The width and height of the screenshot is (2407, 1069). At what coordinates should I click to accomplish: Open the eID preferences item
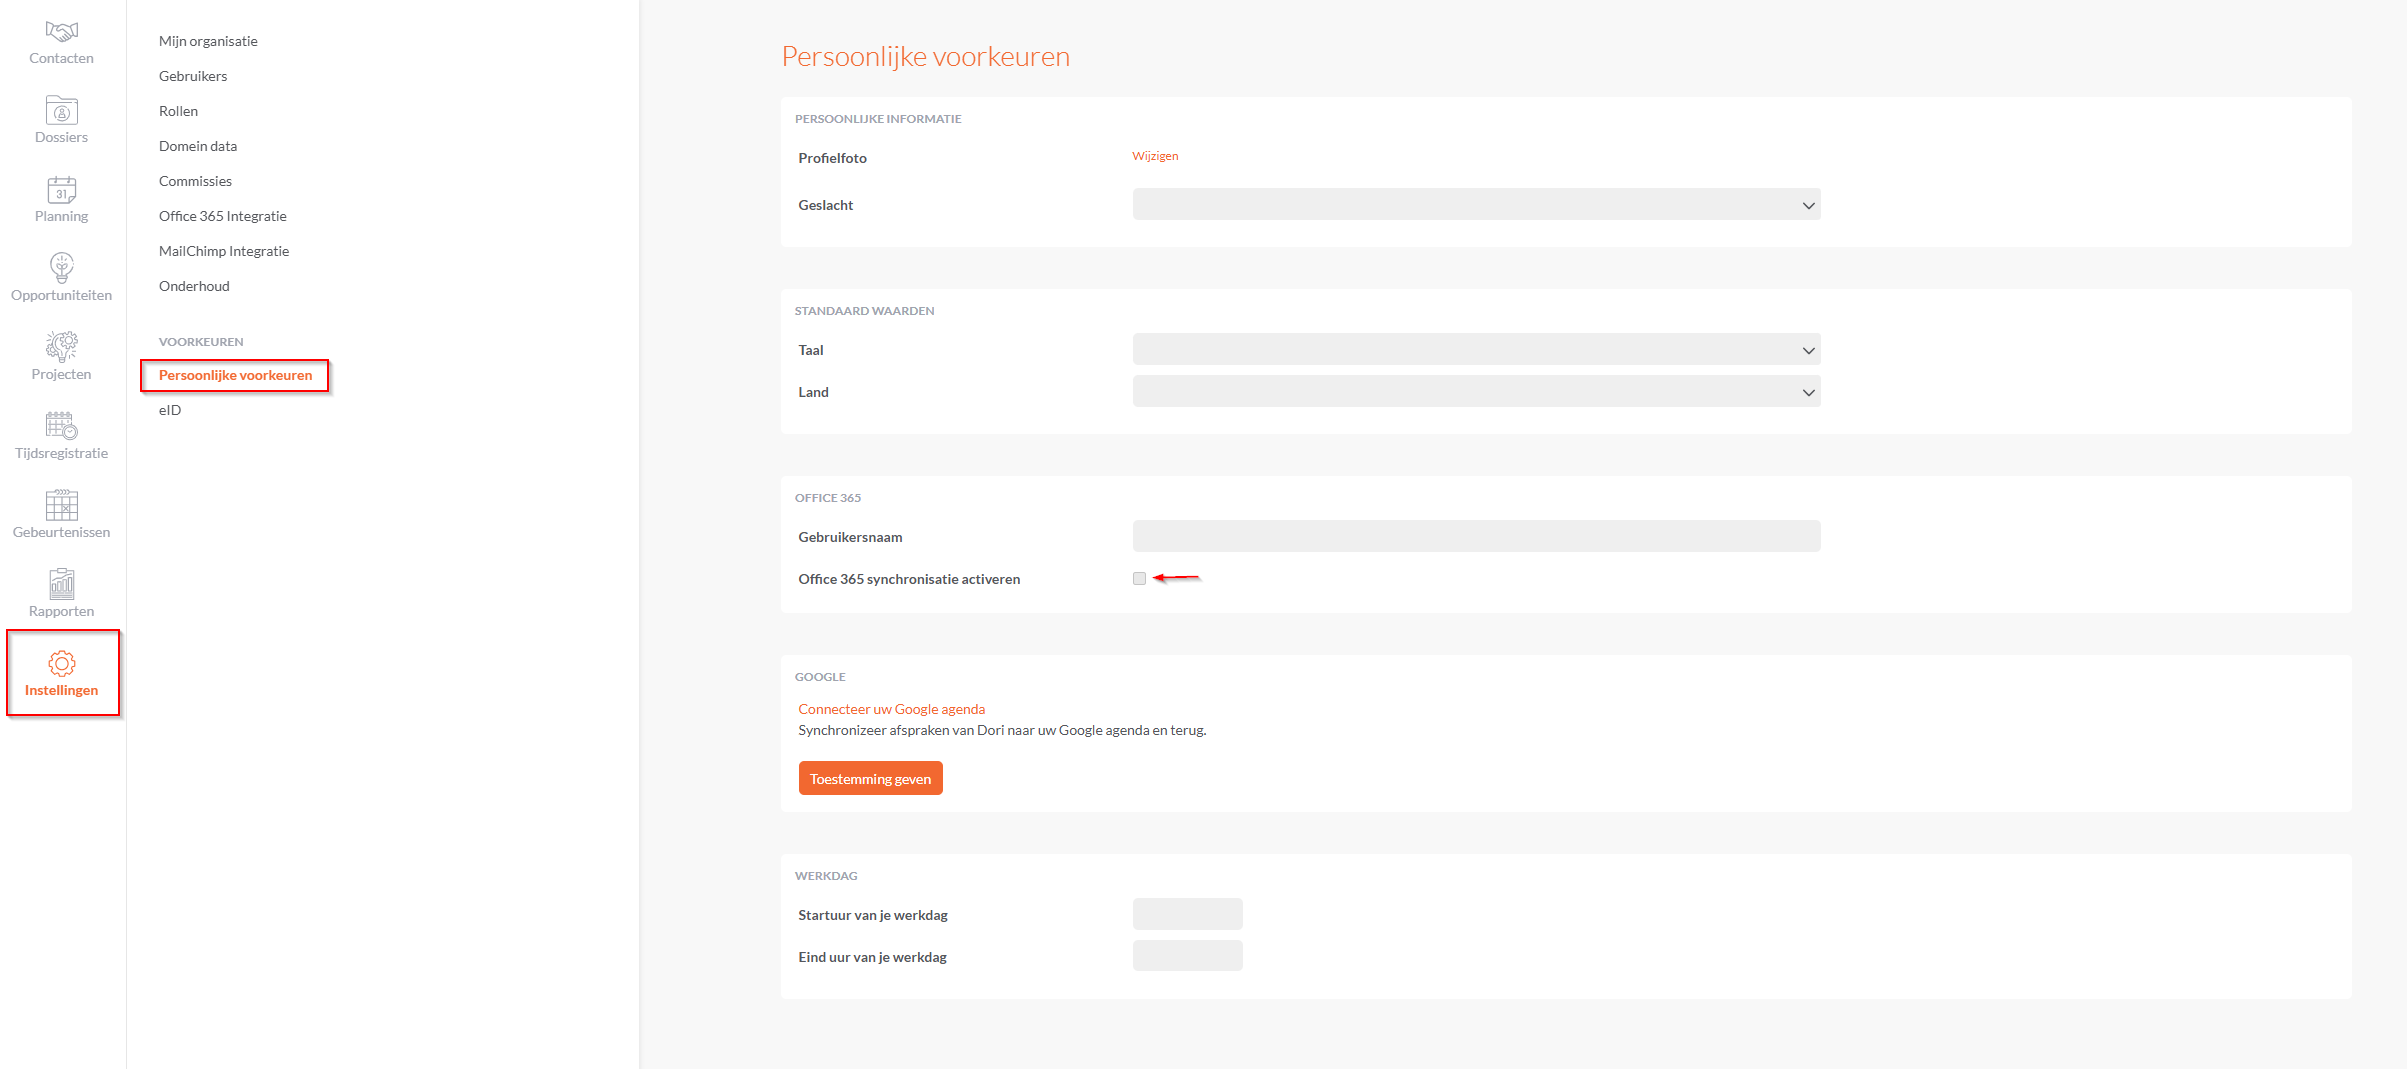tap(170, 410)
